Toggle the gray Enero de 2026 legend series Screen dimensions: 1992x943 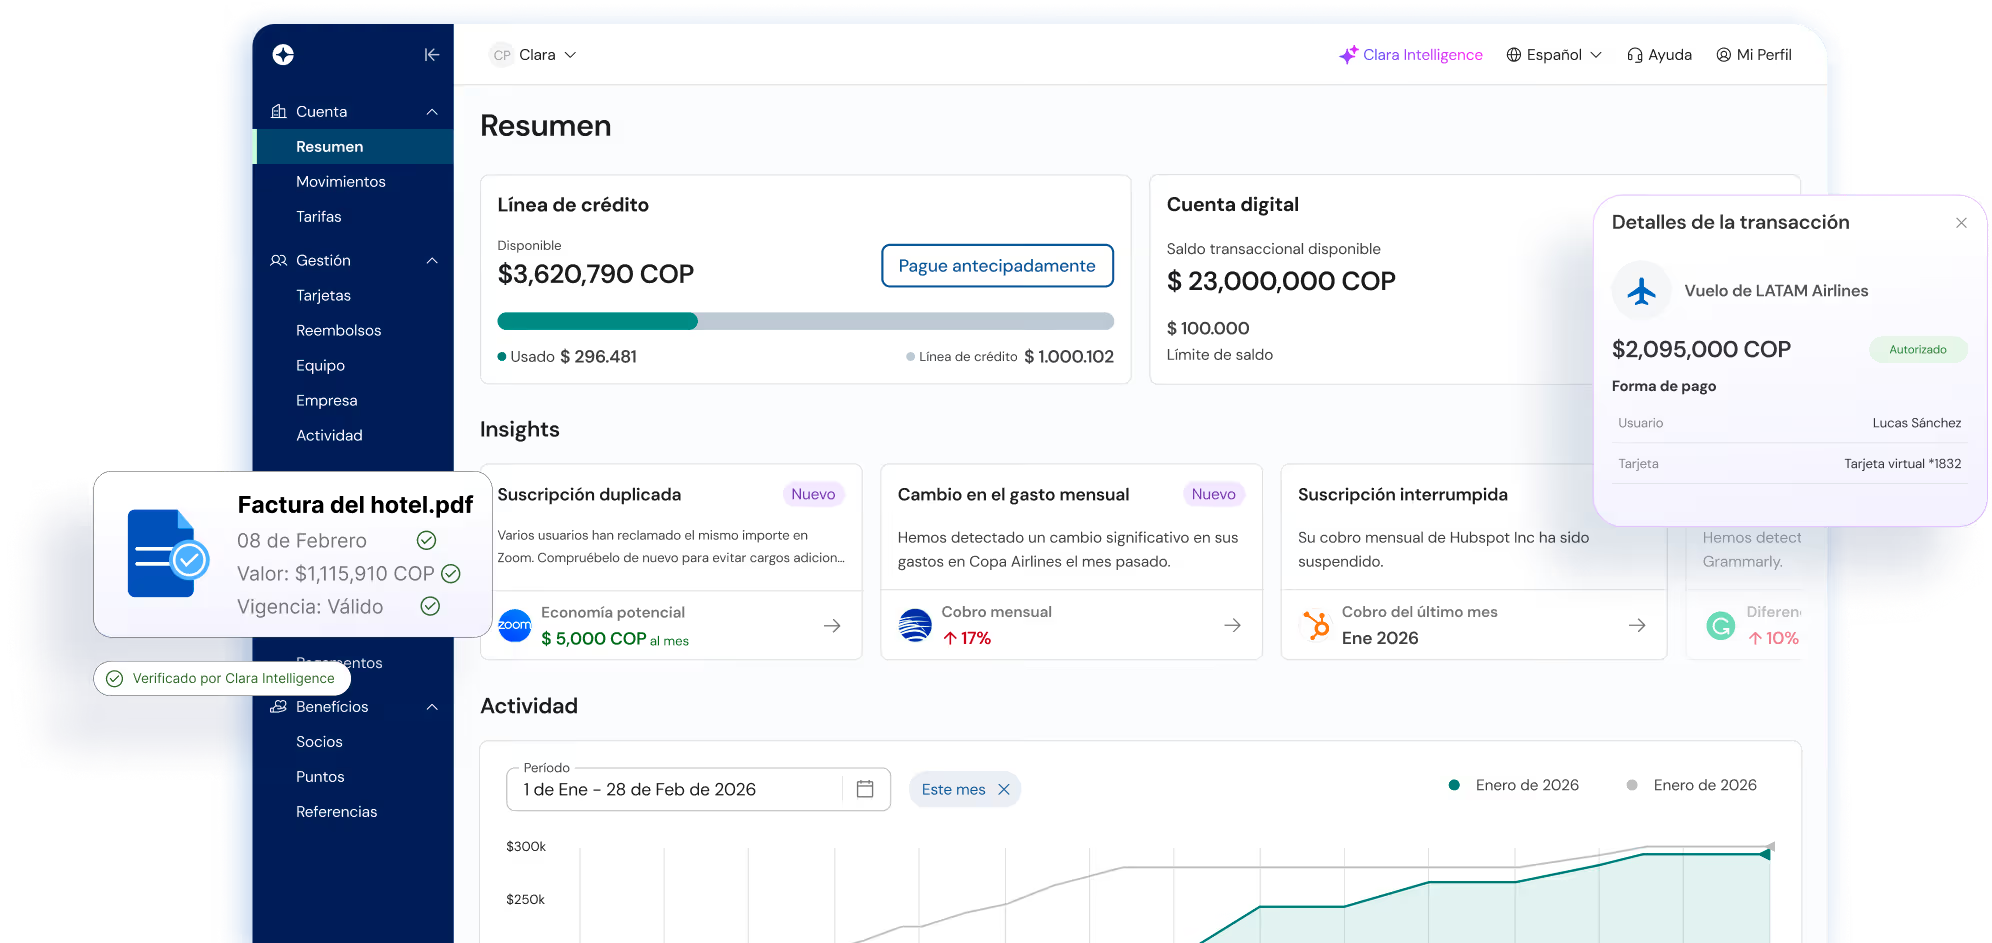(1692, 785)
